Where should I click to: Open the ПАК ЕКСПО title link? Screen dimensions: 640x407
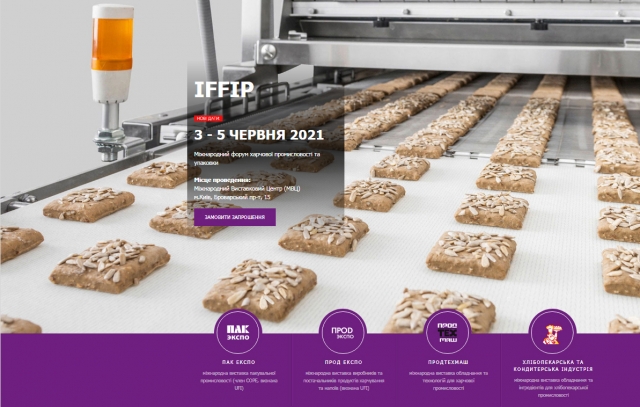pyautogui.click(x=238, y=362)
